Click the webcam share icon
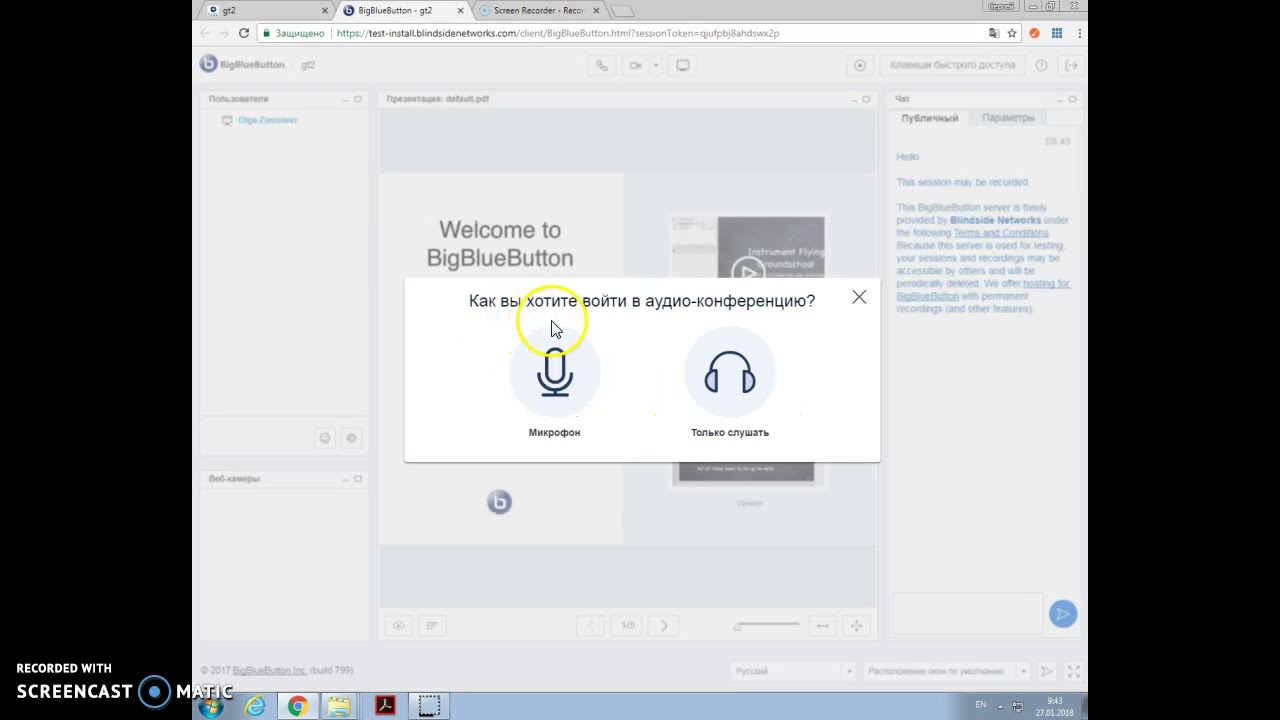The image size is (1280, 720). (635, 65)
